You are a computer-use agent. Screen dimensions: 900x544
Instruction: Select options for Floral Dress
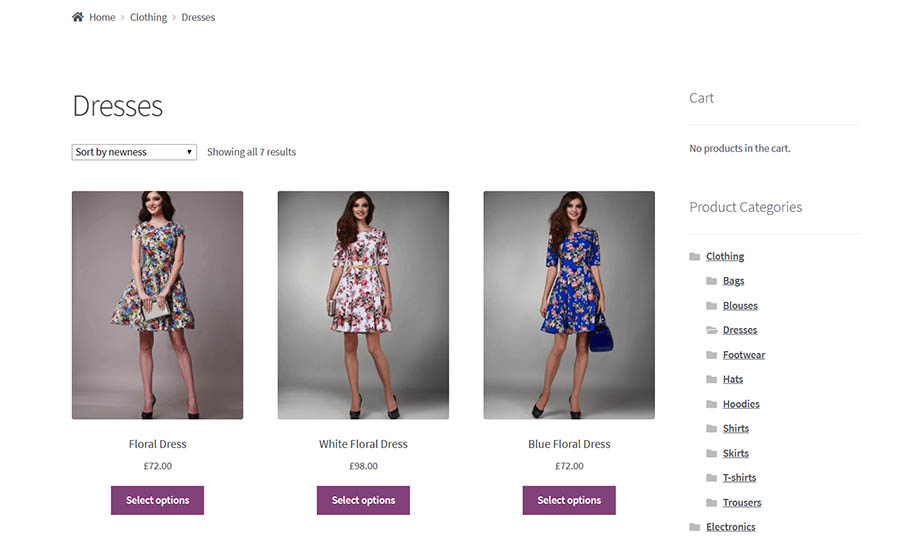coord(157,500)
